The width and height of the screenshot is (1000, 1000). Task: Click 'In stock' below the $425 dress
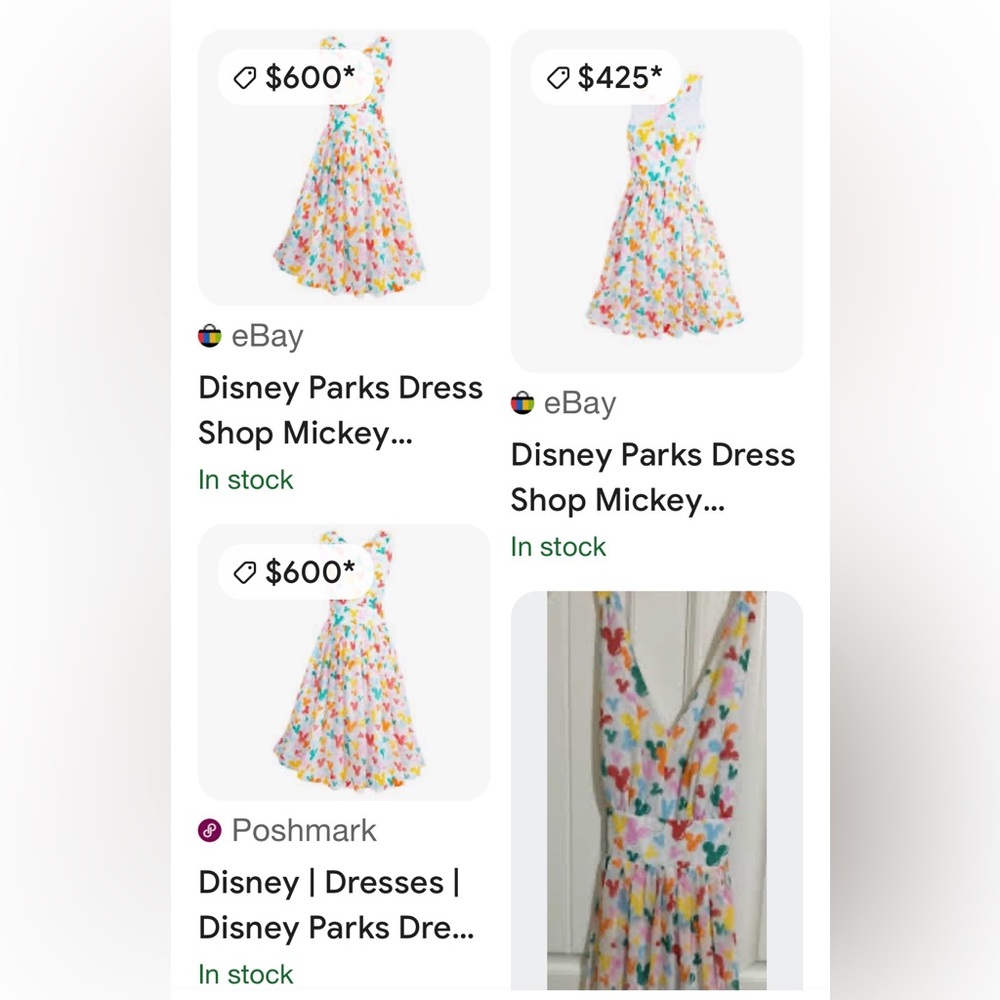pyautogui.click(x=558, y=547)
